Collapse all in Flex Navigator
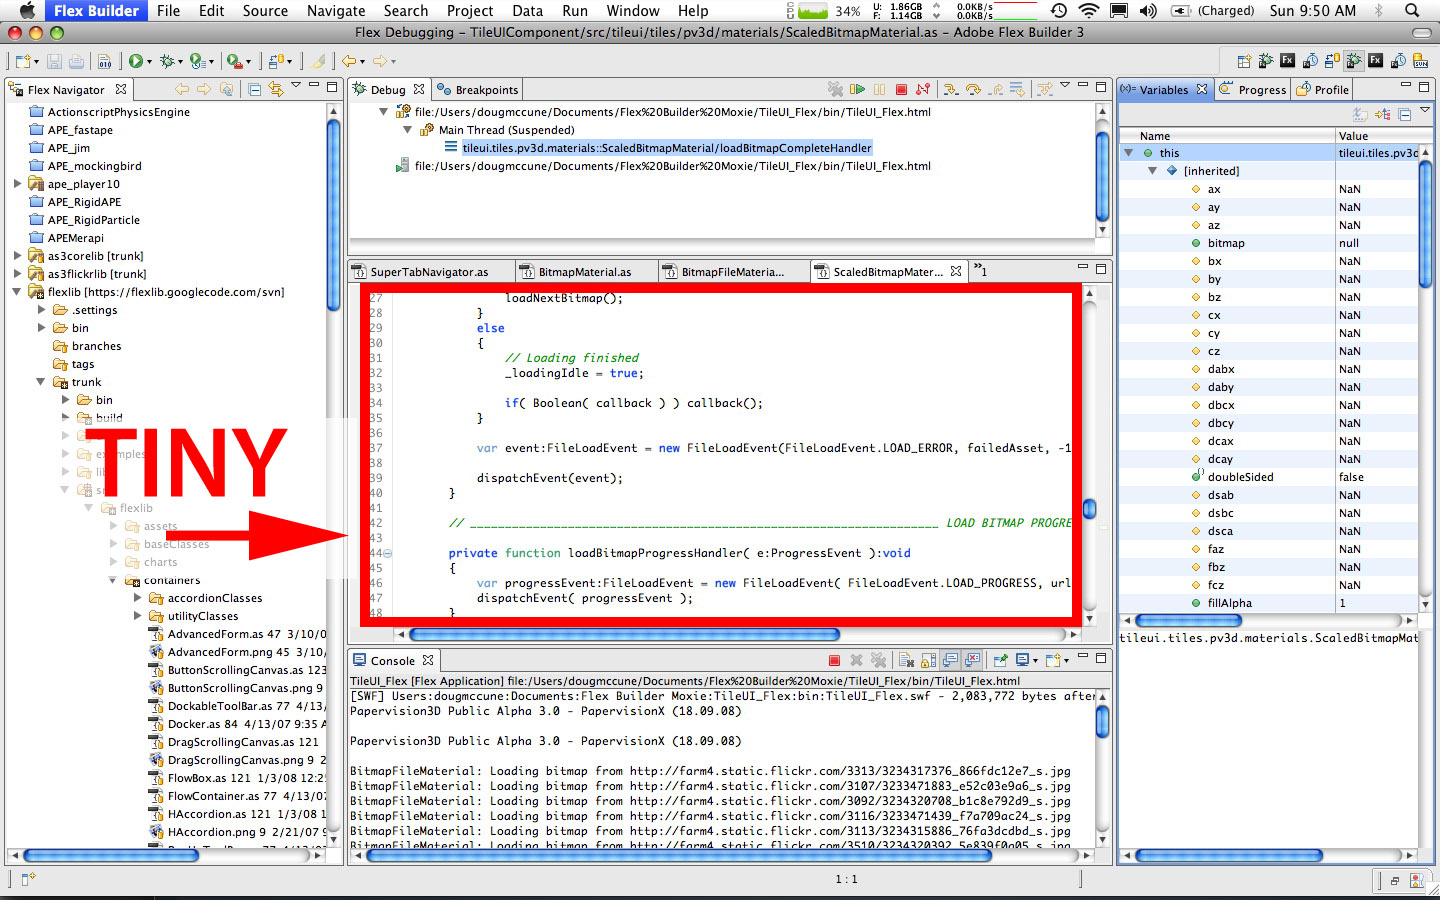 click(x=254, y=89)
